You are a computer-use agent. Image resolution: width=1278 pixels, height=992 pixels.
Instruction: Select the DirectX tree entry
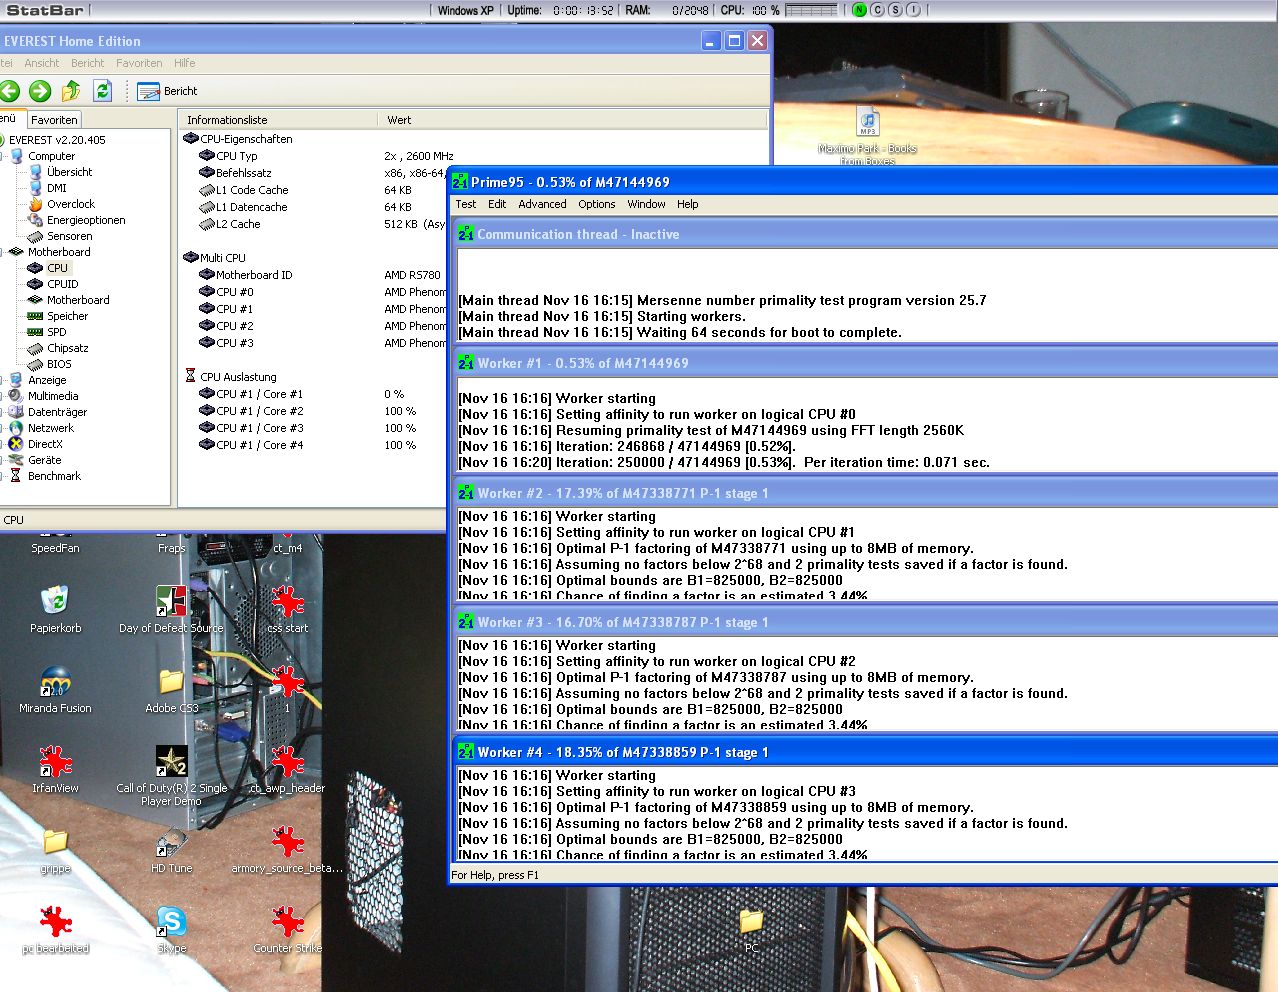[45, 444]
